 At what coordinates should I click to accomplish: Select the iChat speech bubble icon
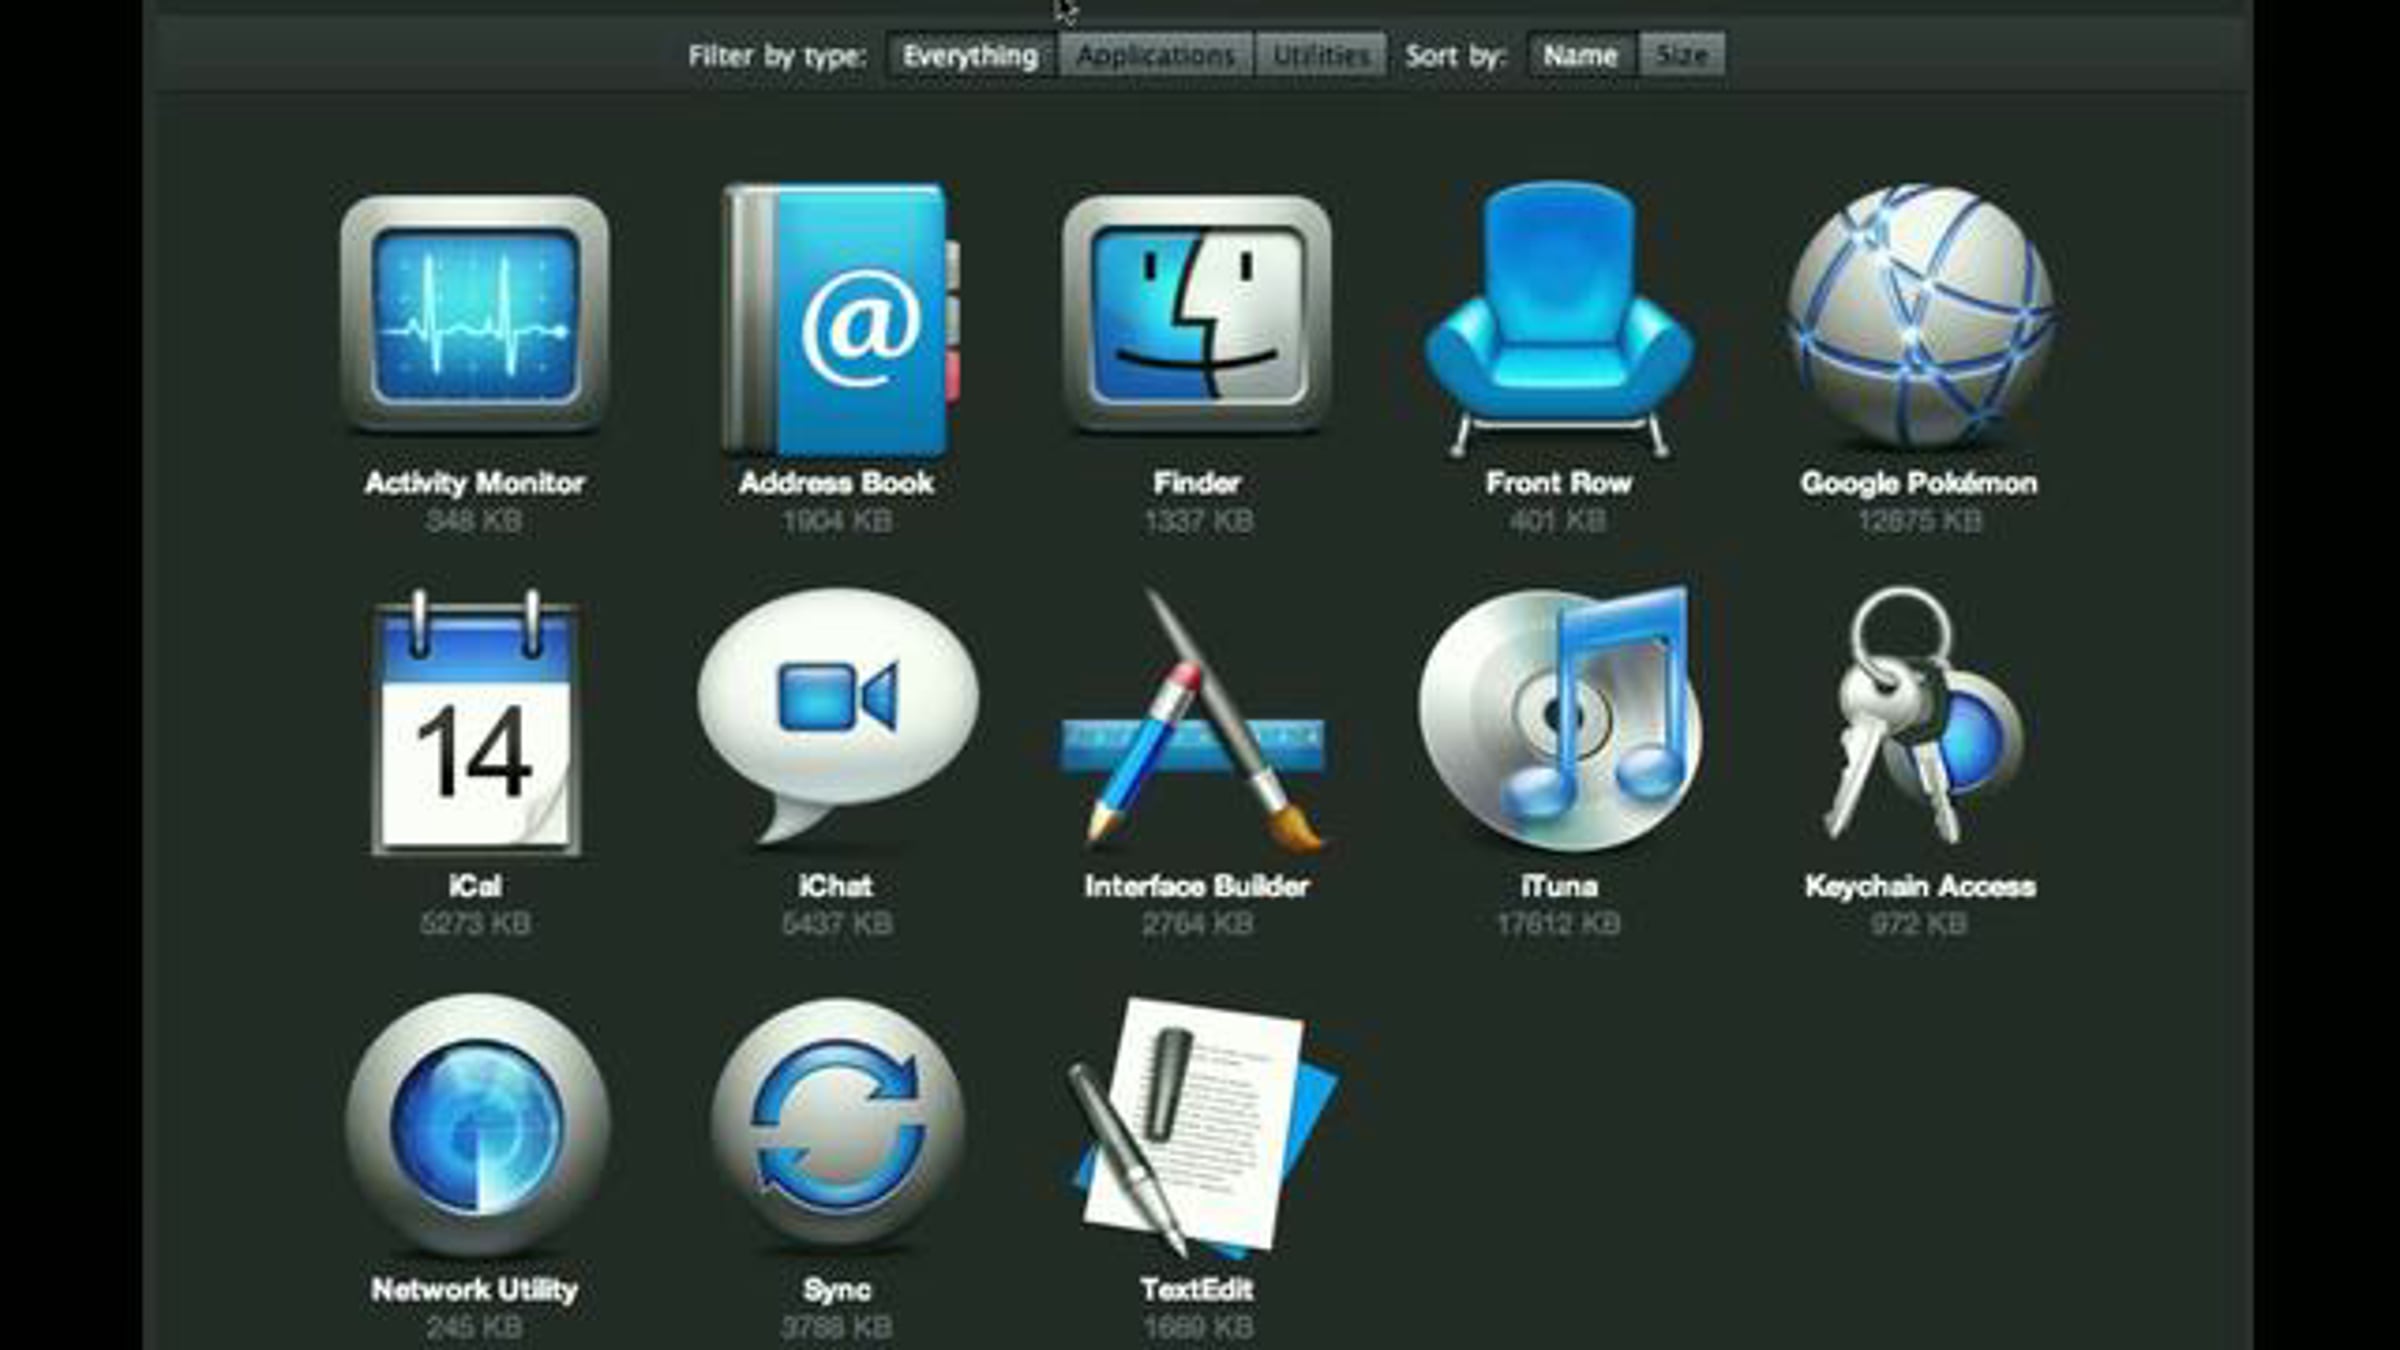click(x=837, y=718)
